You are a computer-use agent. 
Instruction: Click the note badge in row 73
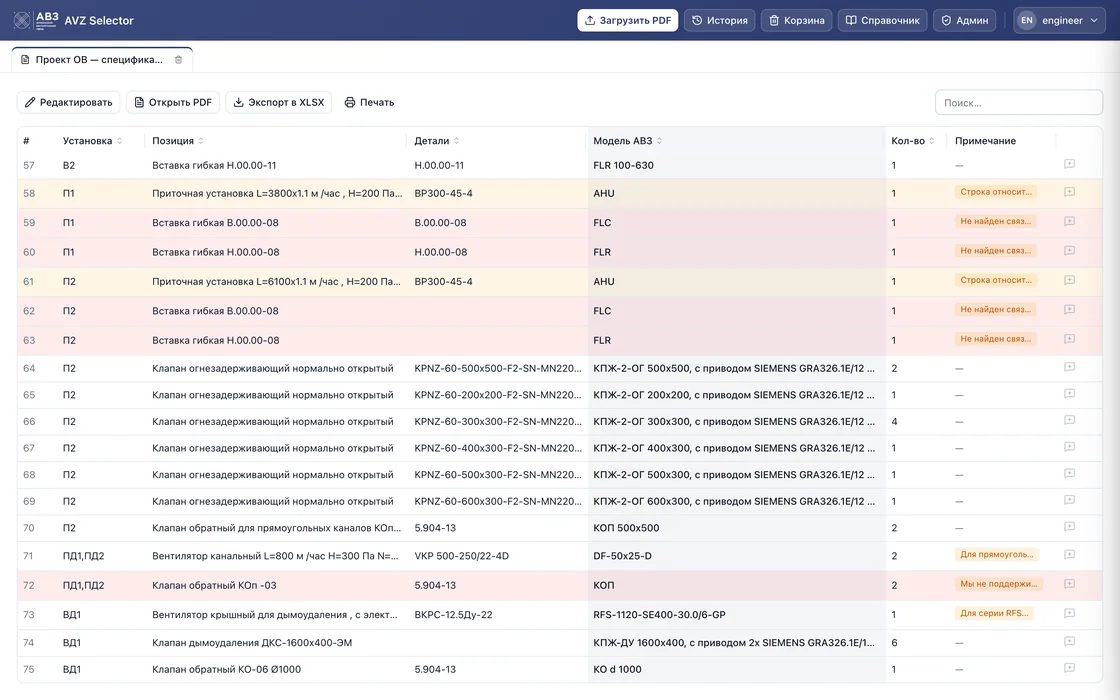point(994,614)
